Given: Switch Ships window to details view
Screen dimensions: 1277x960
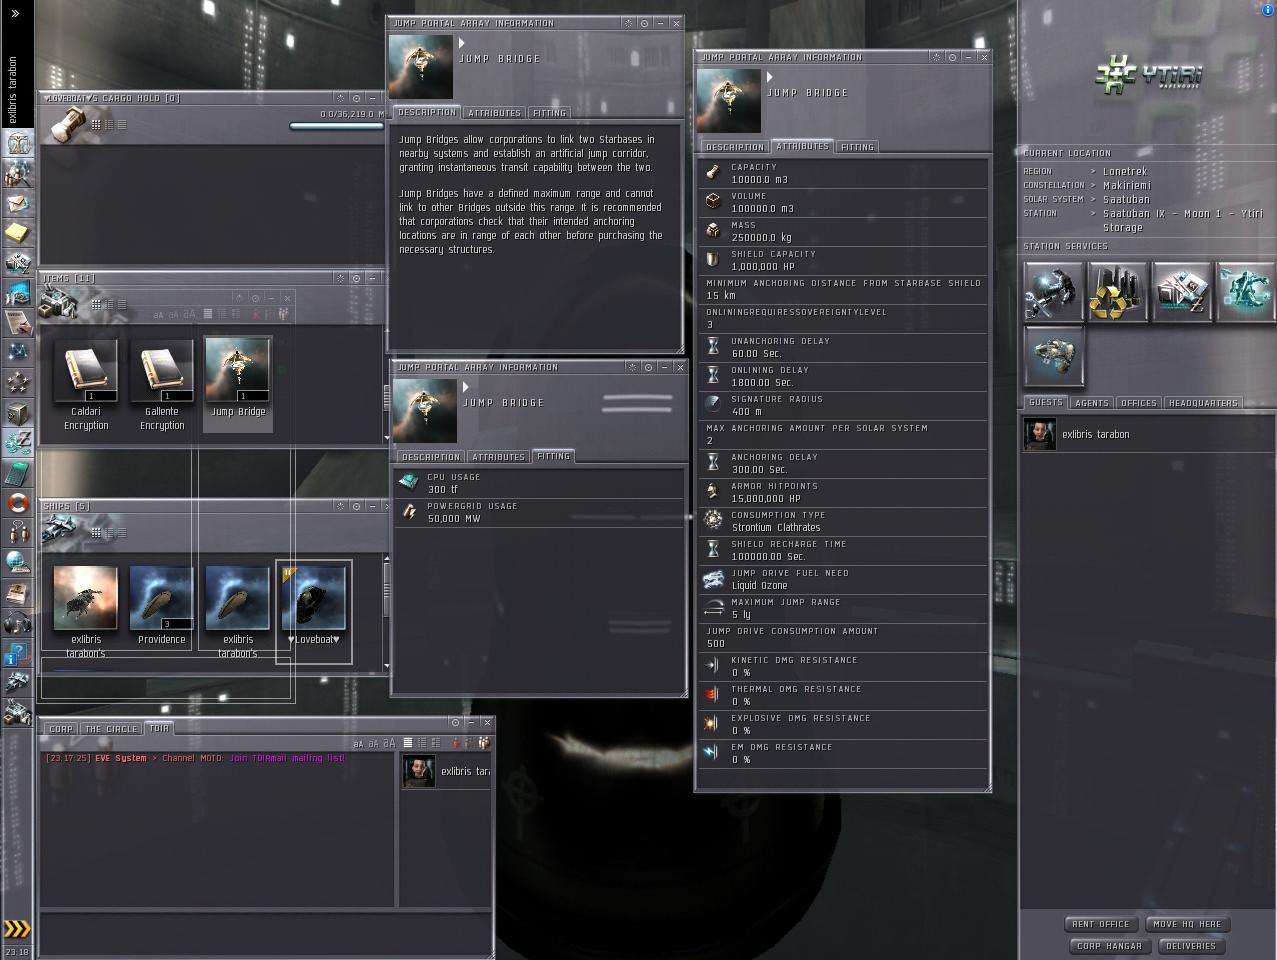Looking at the screenshot, I should (109, 533).
